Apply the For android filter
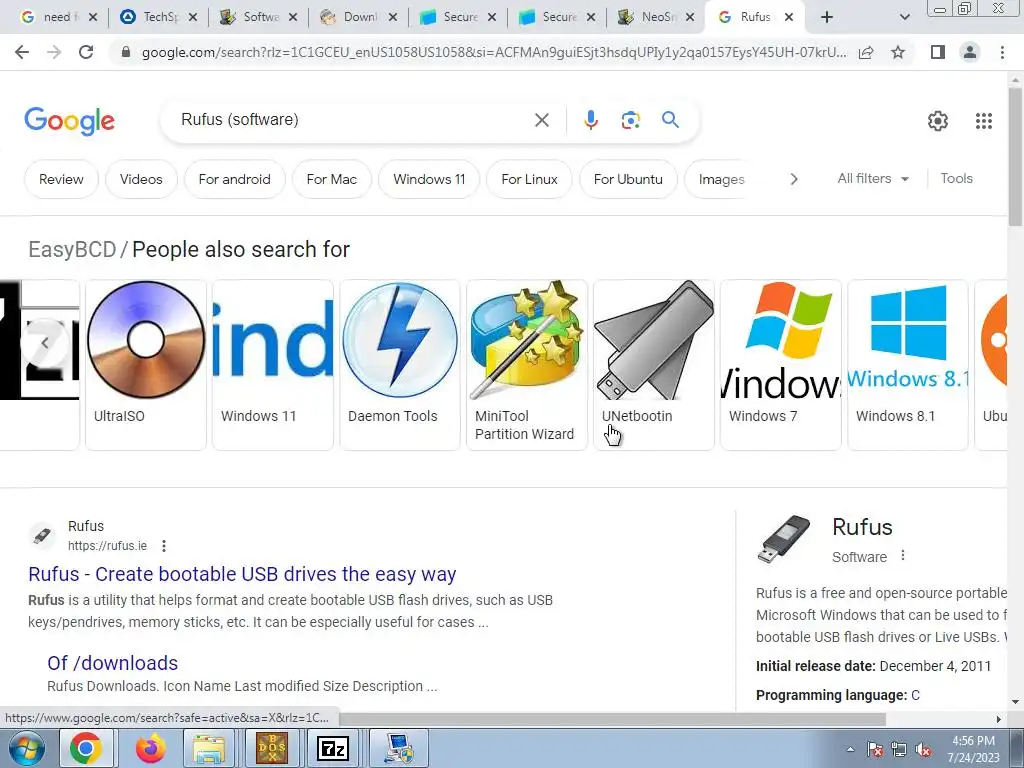Image resolution: width=1024 pixels, height=768 pixels. click(x=234, y=179)
